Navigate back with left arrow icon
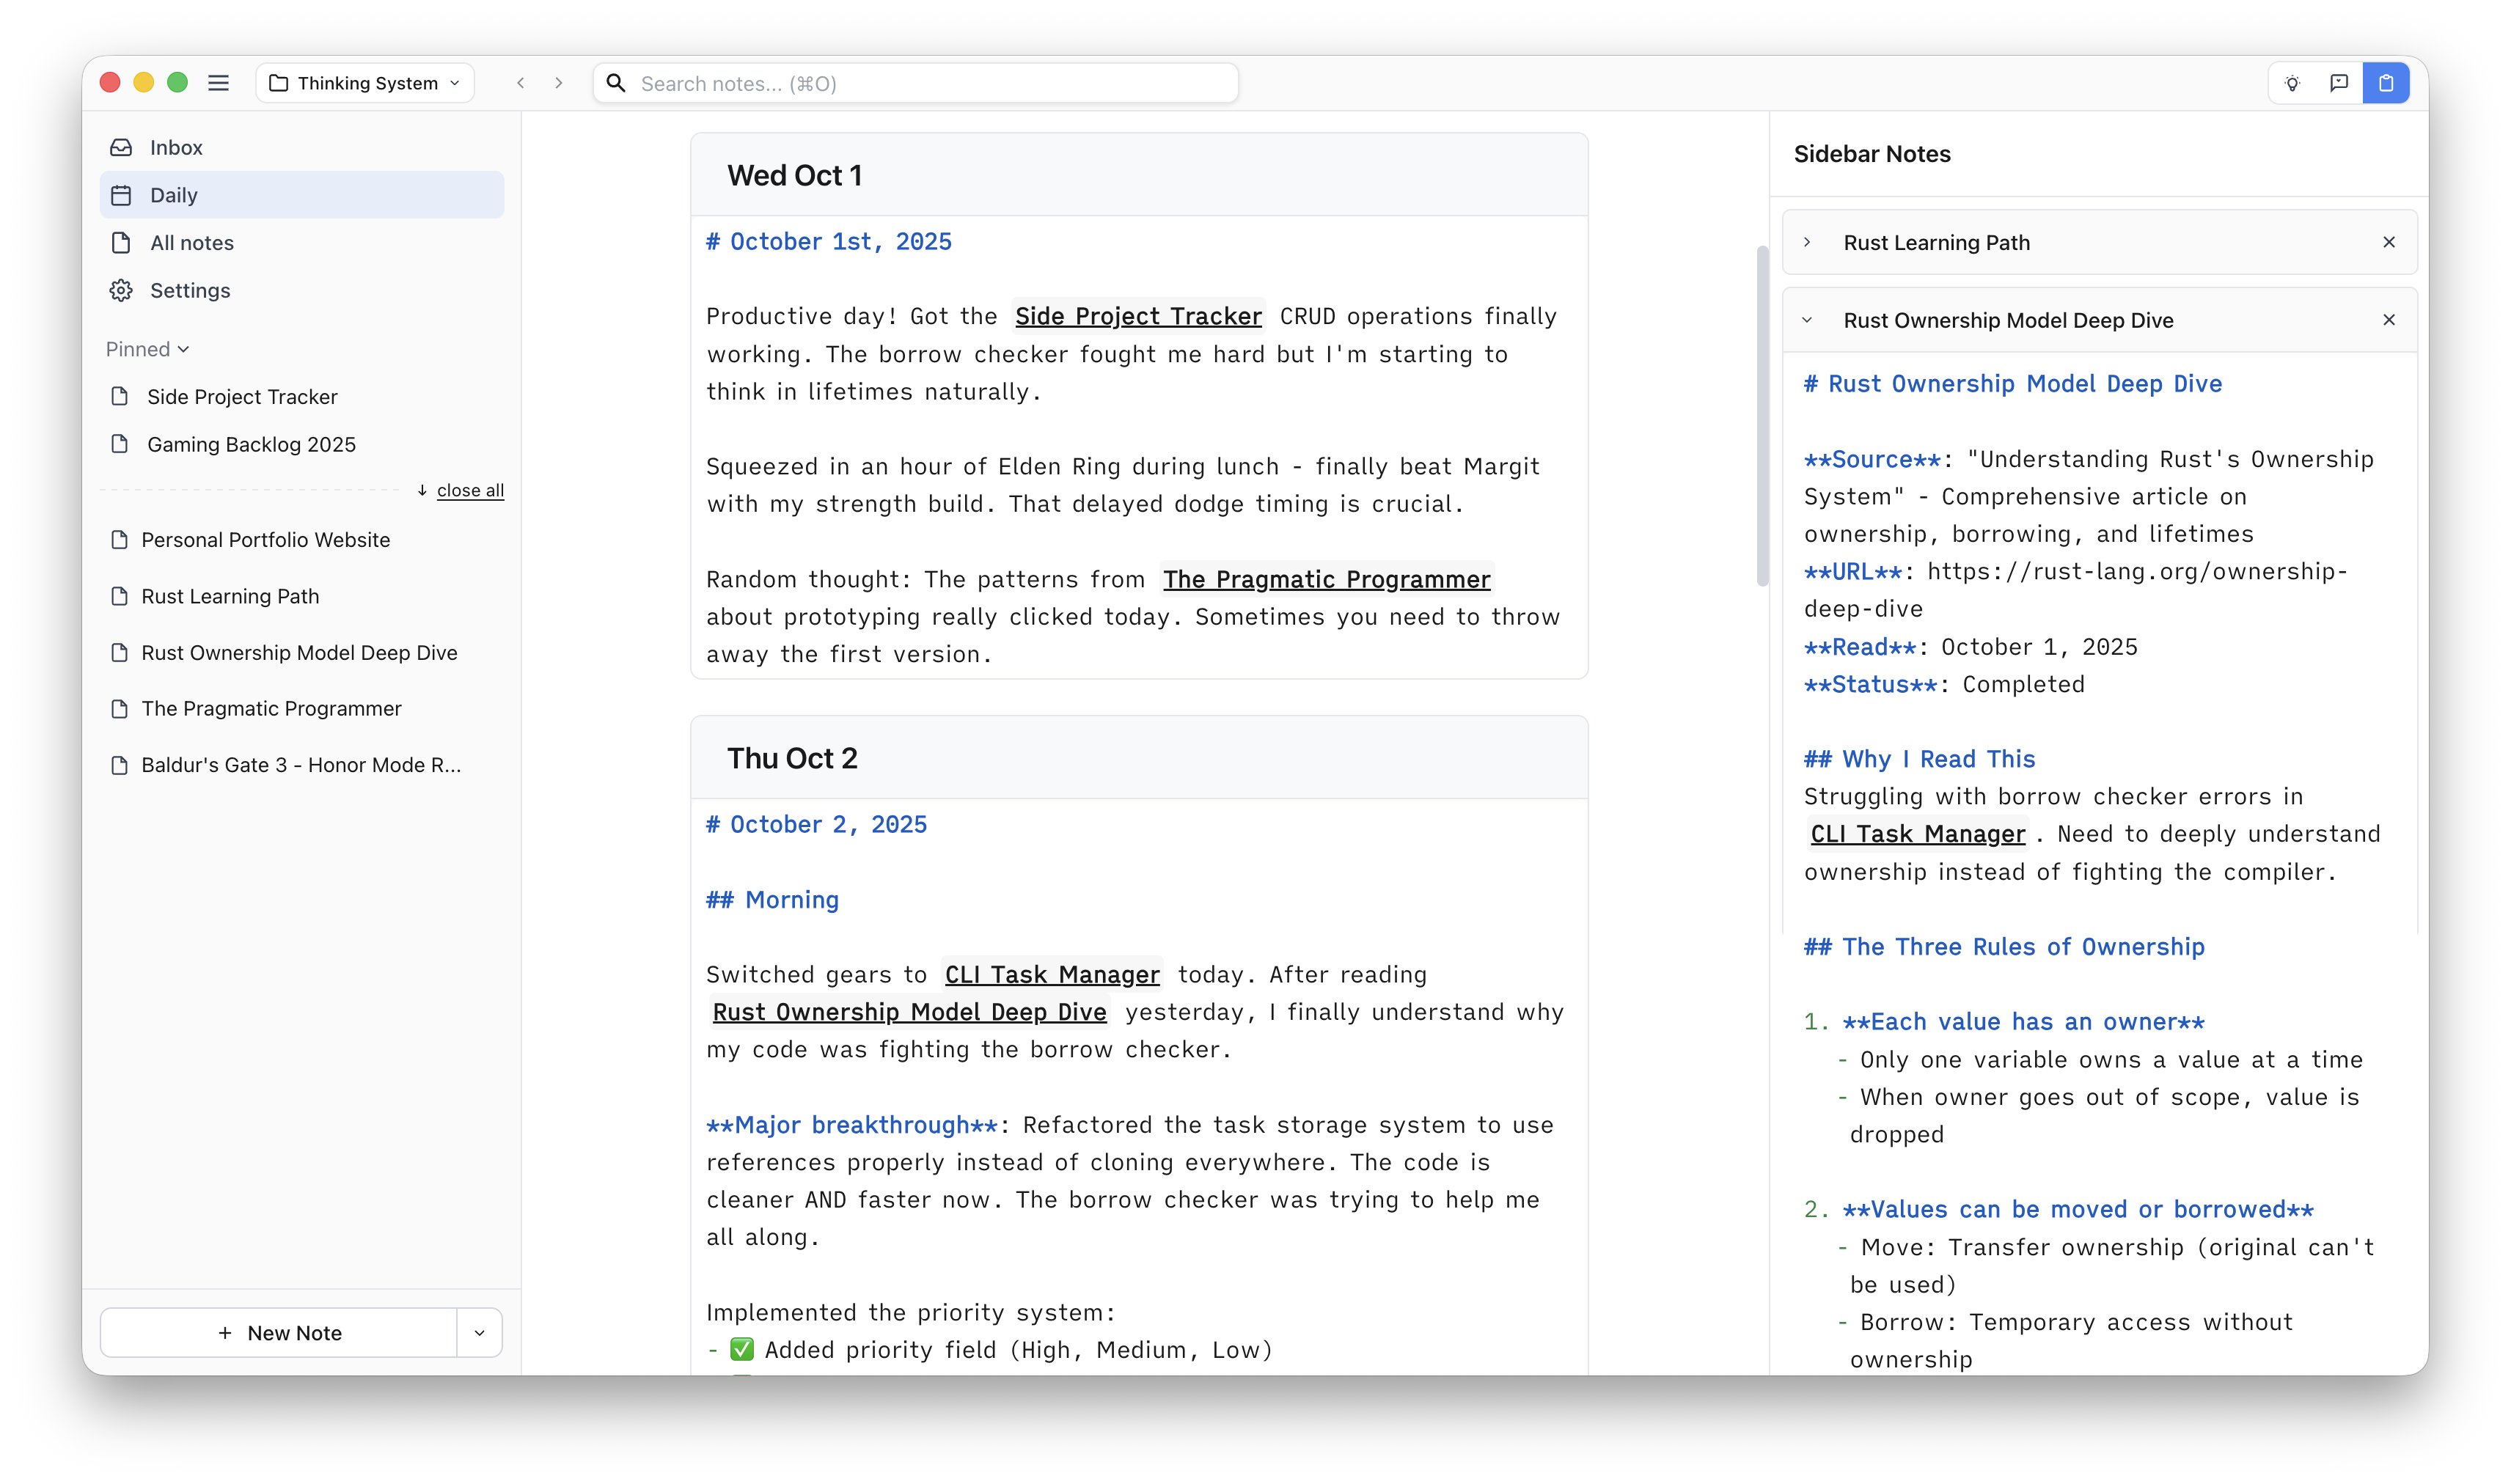 (x=520, y=83)
